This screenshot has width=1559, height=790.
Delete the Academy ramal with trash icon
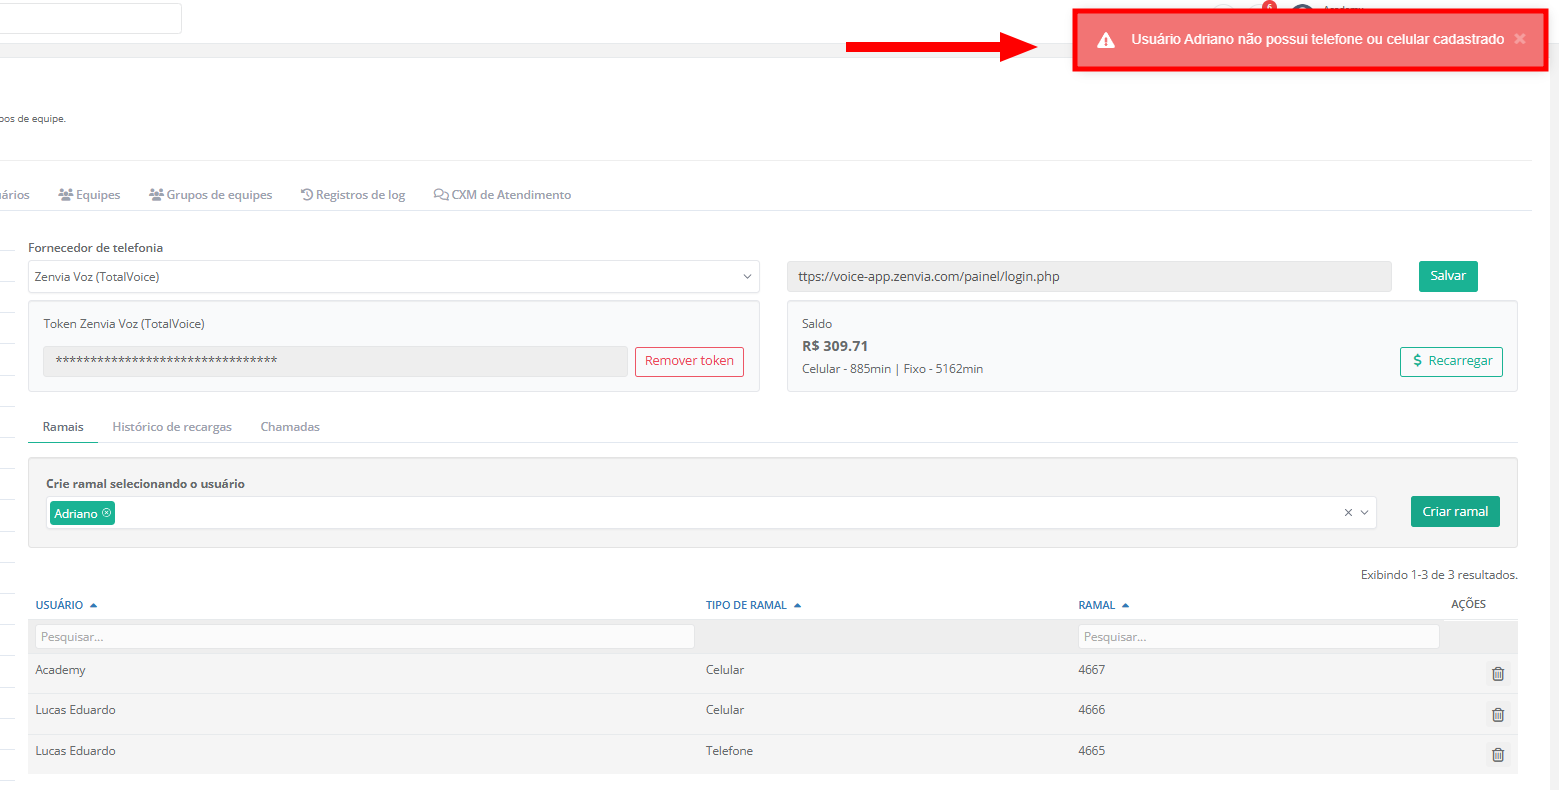pyautogui.click(x=1497, y=674)
